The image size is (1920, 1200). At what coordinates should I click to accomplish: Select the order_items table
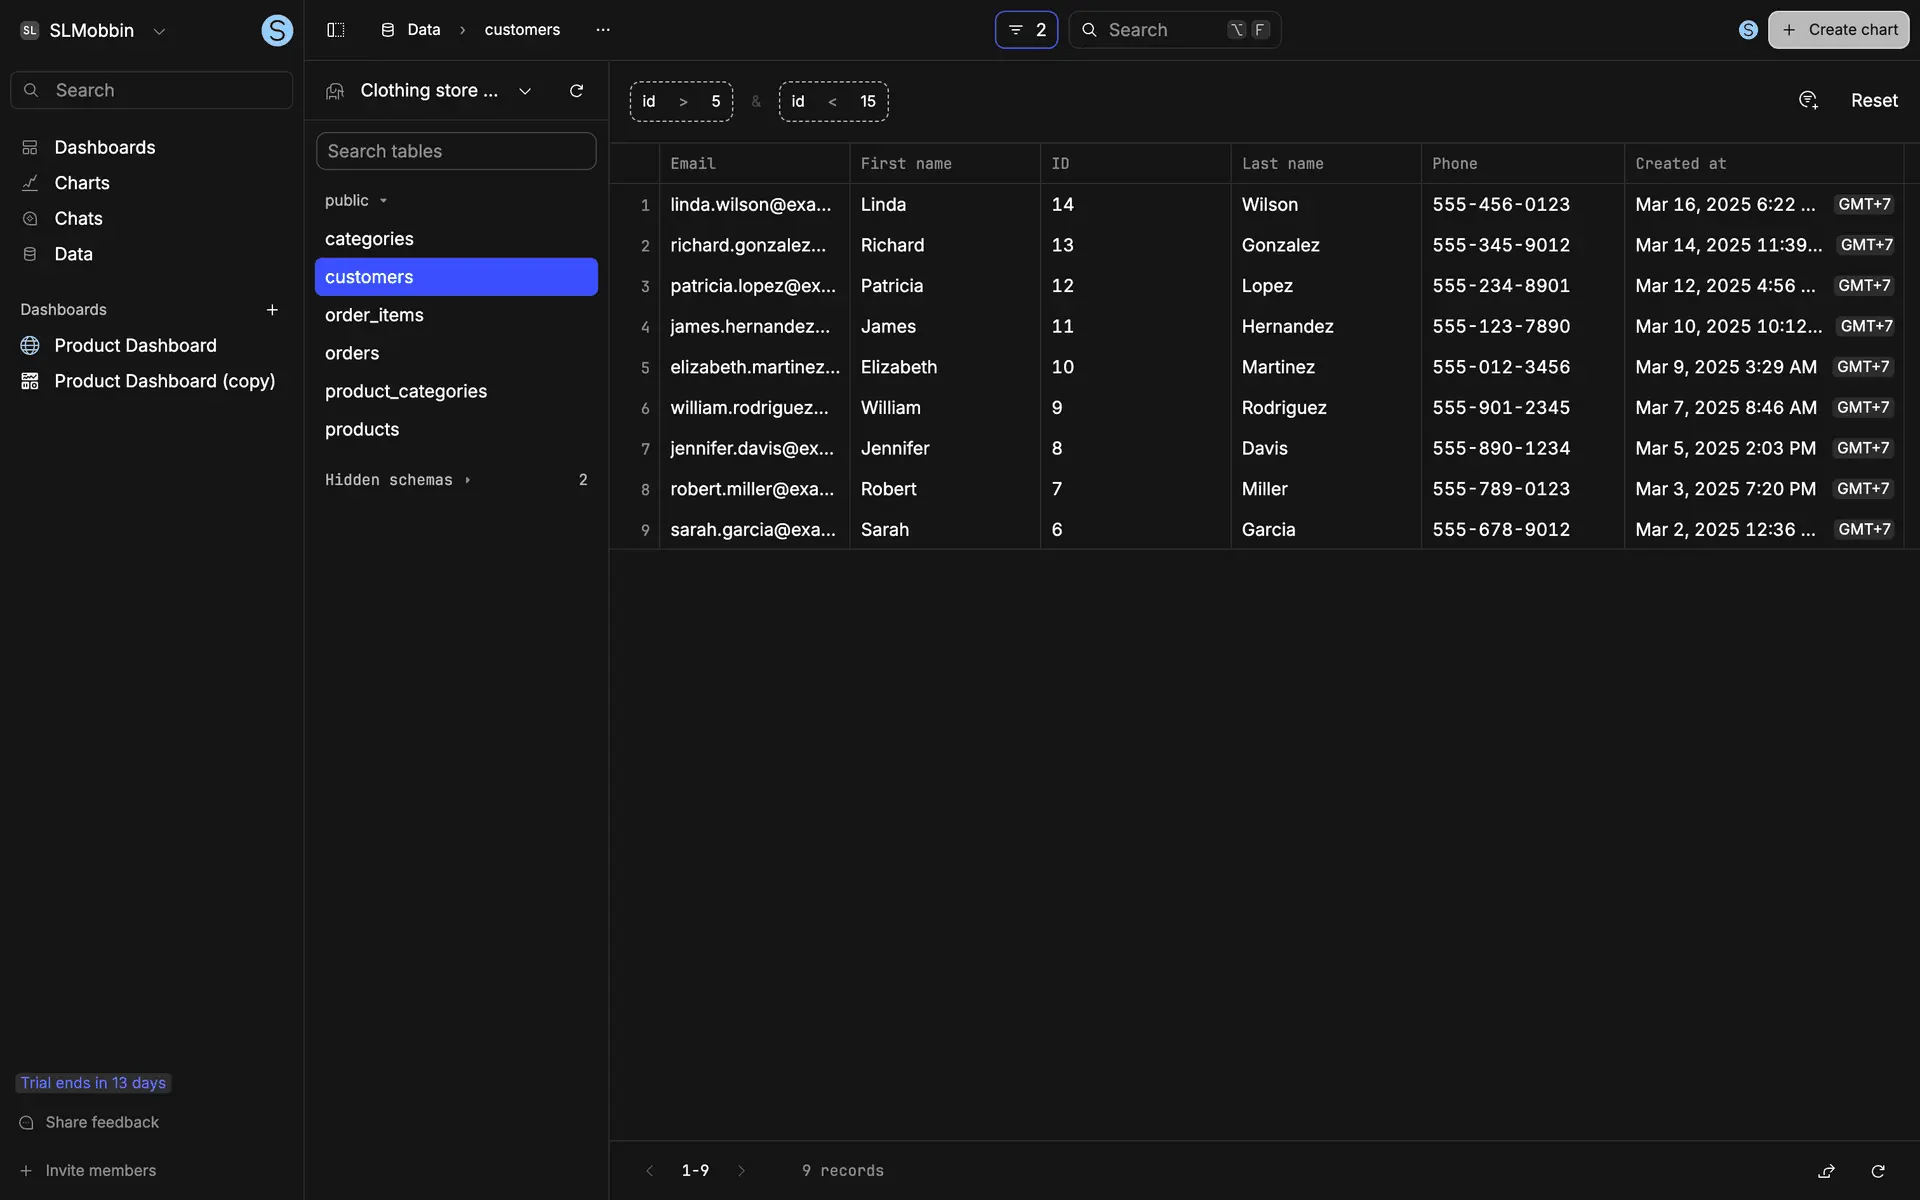374,315
